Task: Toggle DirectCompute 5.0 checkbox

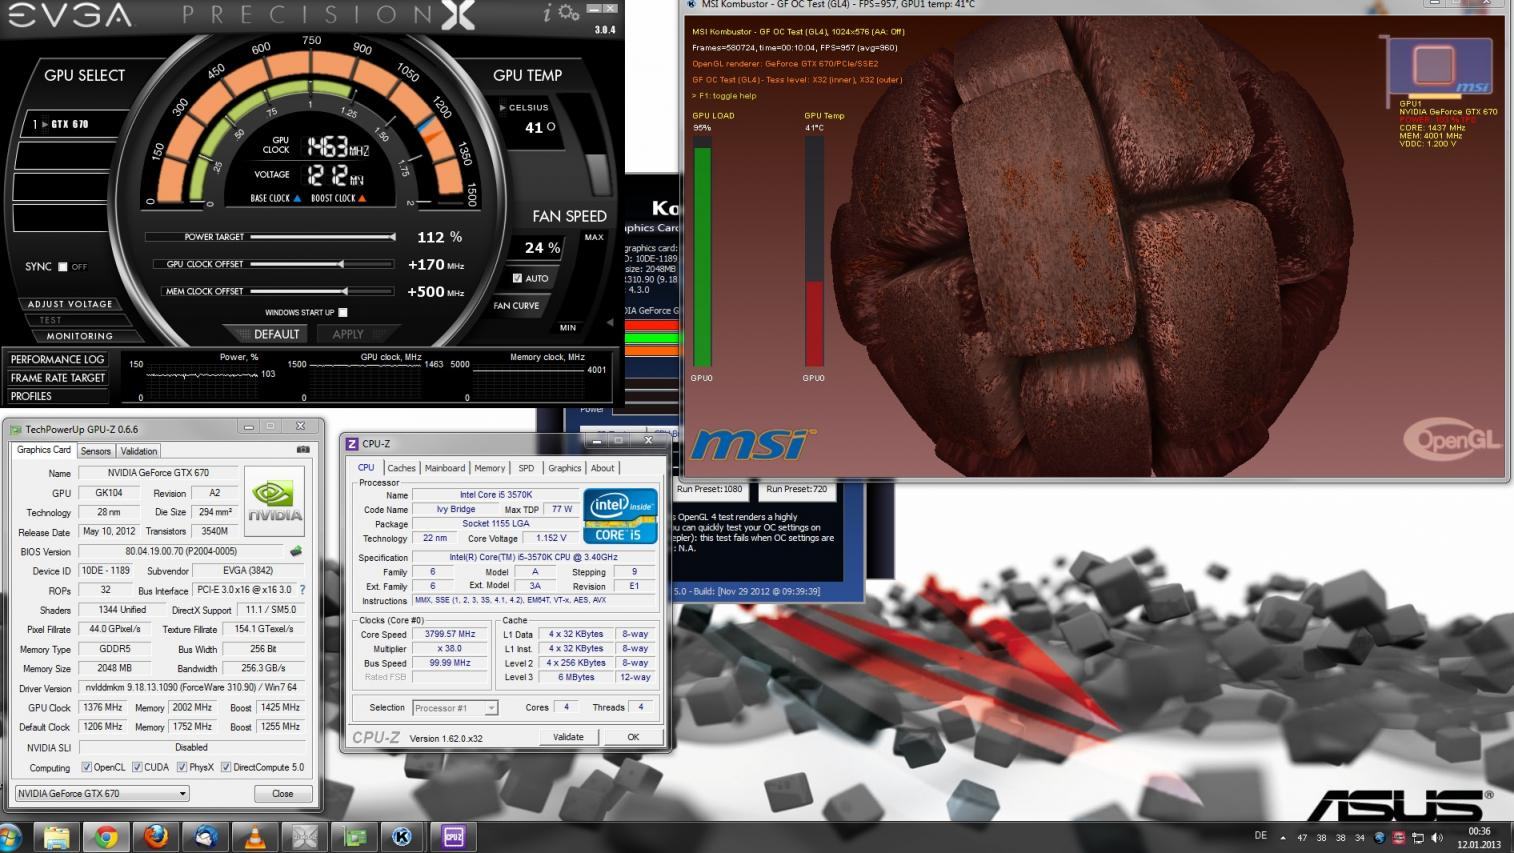Action: point(226,767)
